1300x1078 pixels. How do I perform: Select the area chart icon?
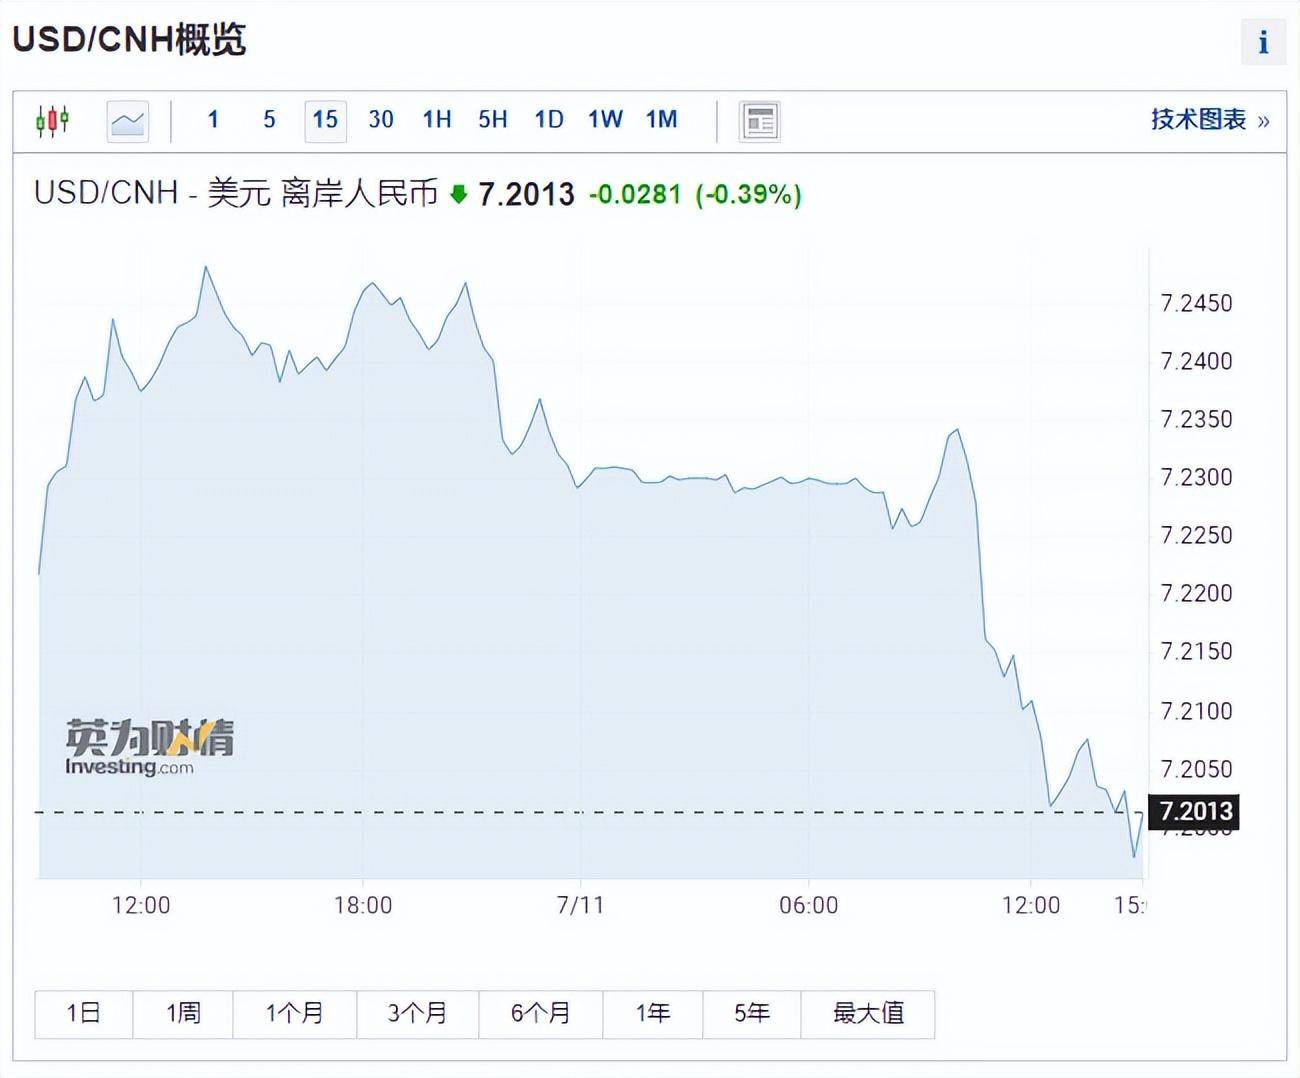click(128, 121)
